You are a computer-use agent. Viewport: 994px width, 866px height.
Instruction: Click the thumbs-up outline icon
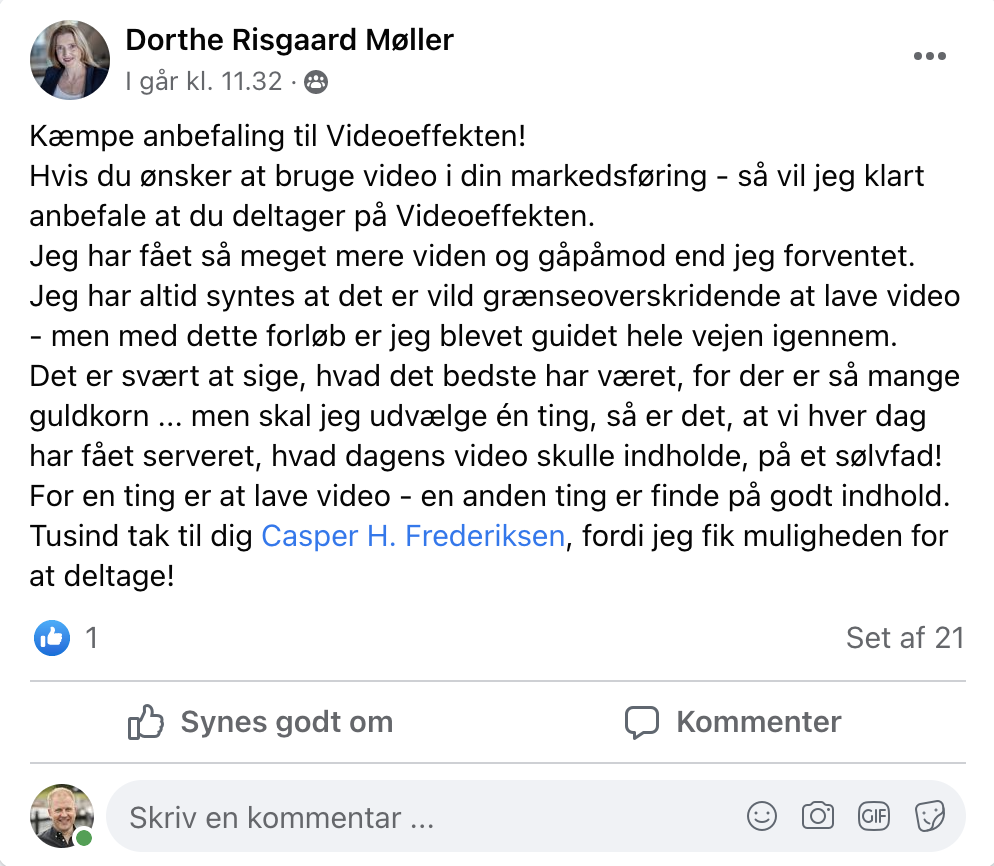pyautogui.click(x=146, y=722)
